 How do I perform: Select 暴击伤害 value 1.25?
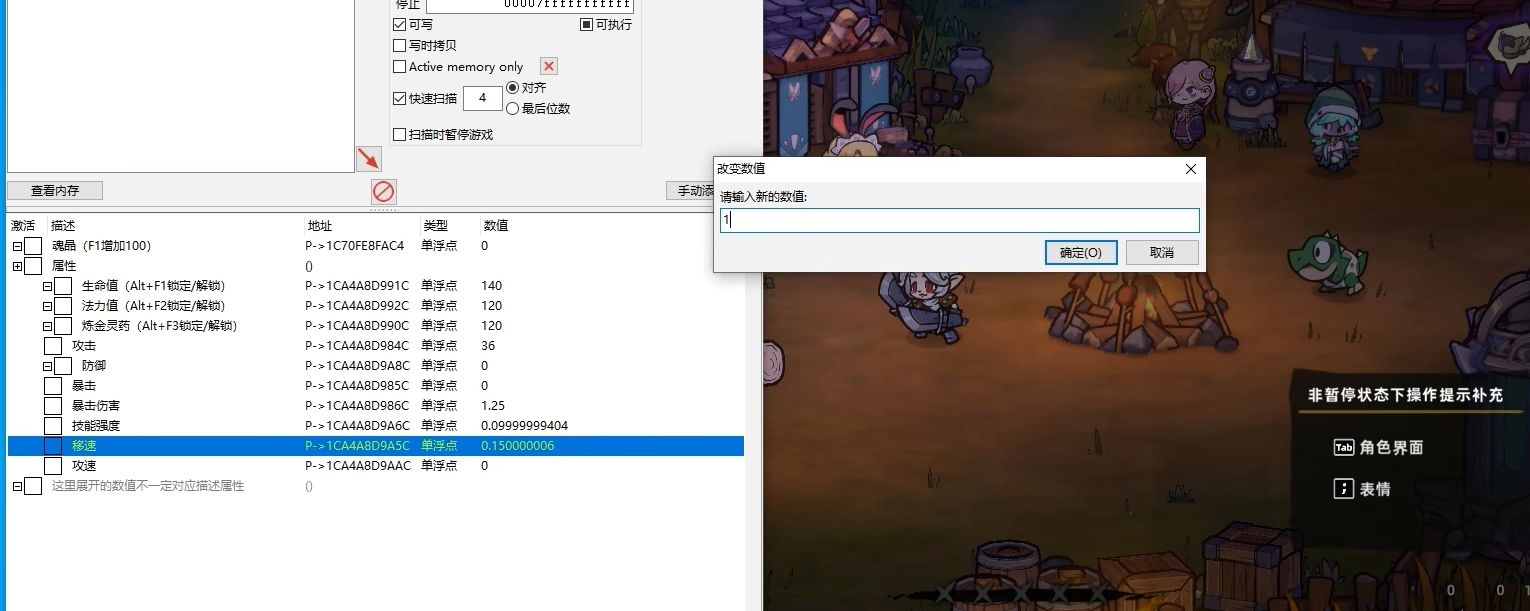point(493,406)
